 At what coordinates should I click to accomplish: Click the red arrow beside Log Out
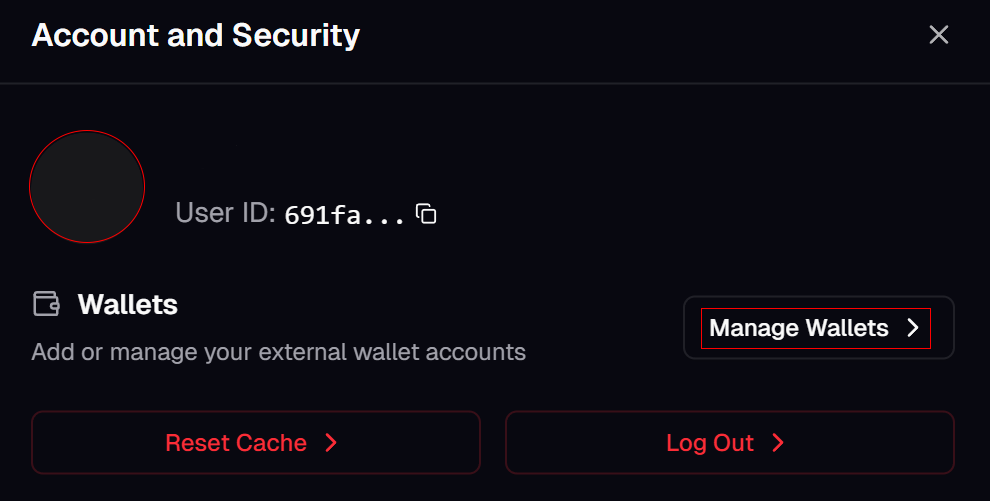[x=778, y=443]
